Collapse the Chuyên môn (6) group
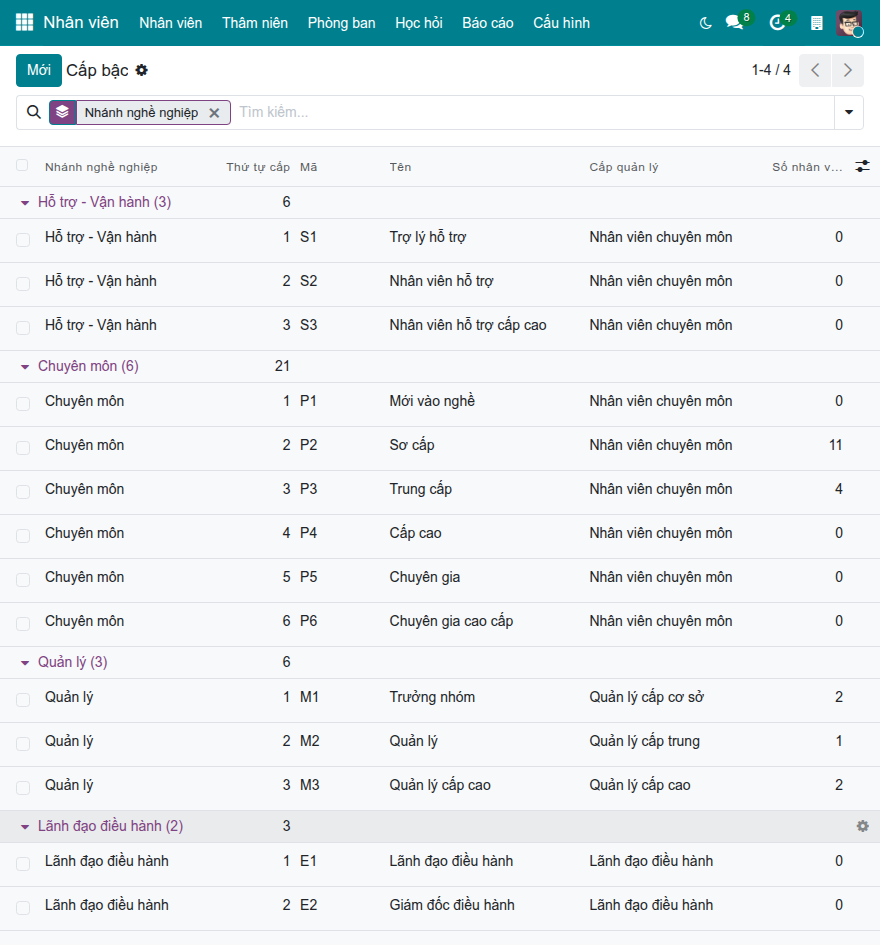880x945 pixels. (x=25, y=366)
